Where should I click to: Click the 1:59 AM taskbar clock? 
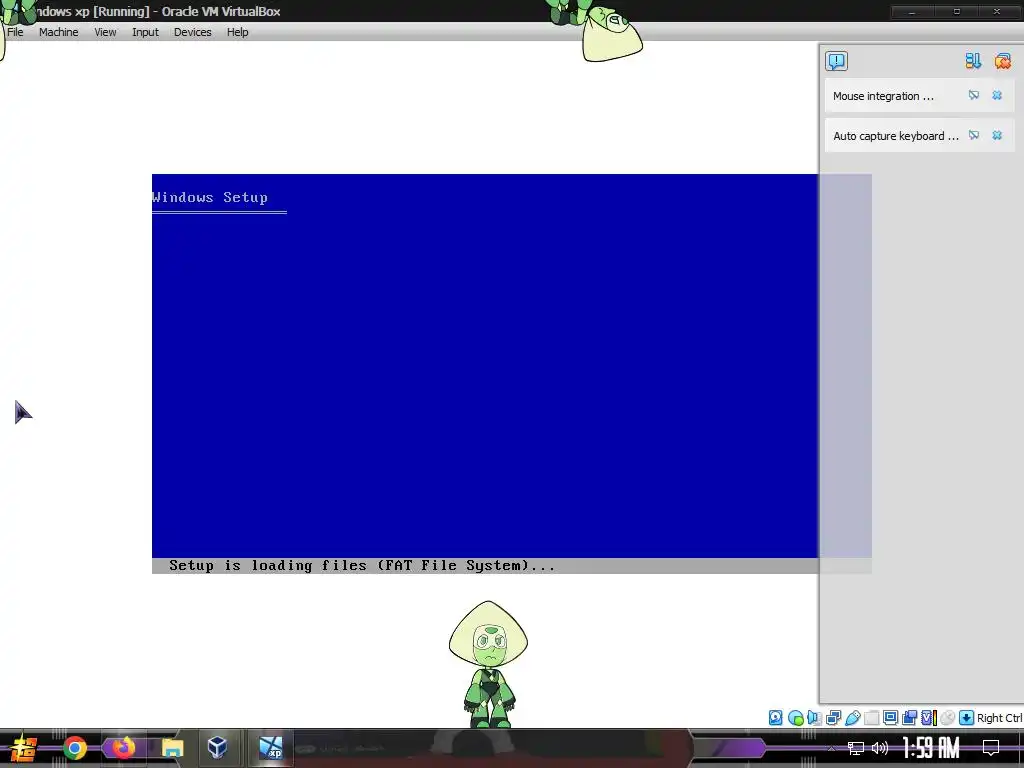(x=931, y=748)
